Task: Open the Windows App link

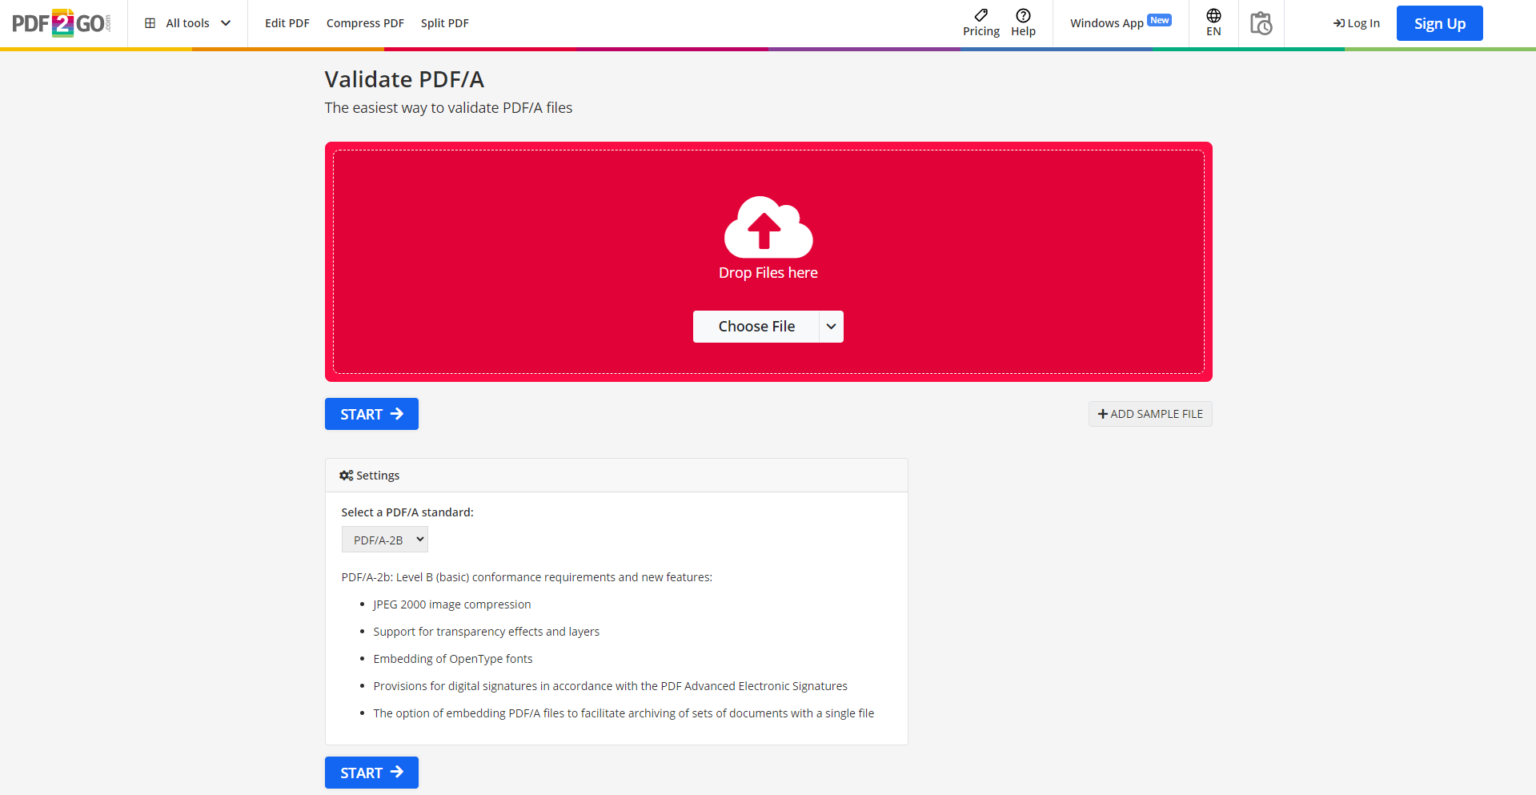Action: (x=1105, y=21)
